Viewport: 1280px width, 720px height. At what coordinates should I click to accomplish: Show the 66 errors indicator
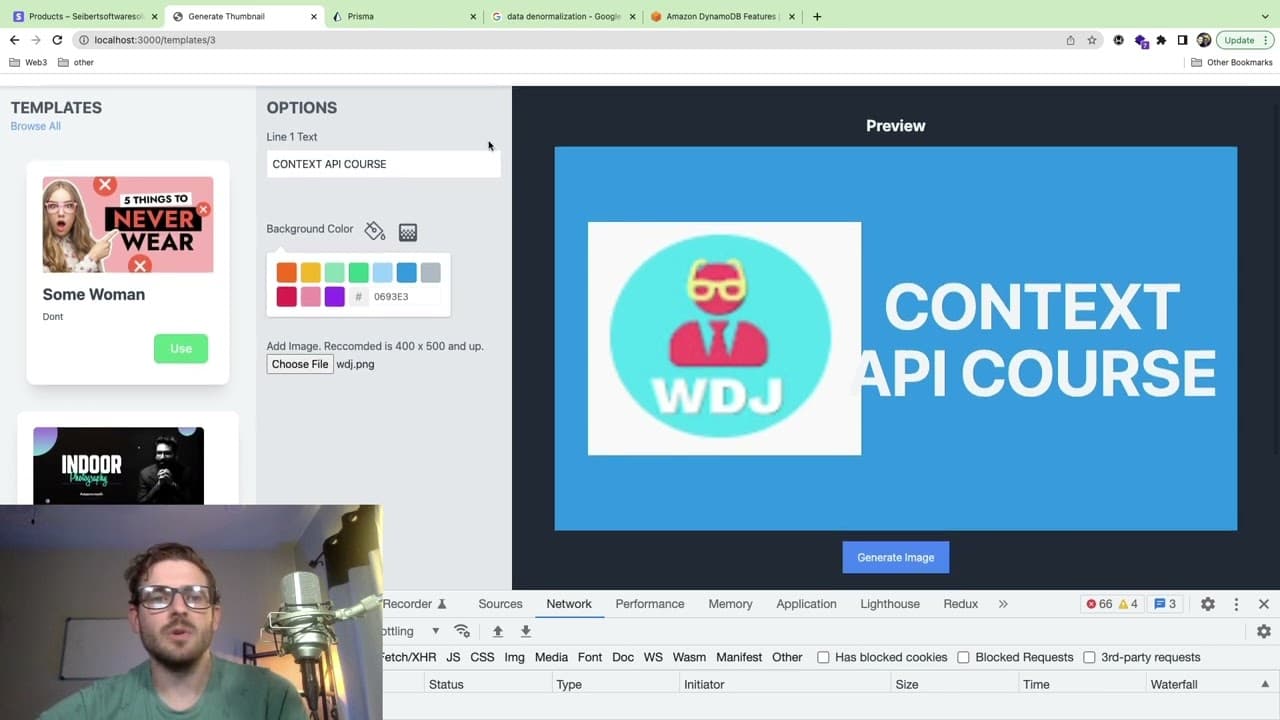(x=1099, y=604)
